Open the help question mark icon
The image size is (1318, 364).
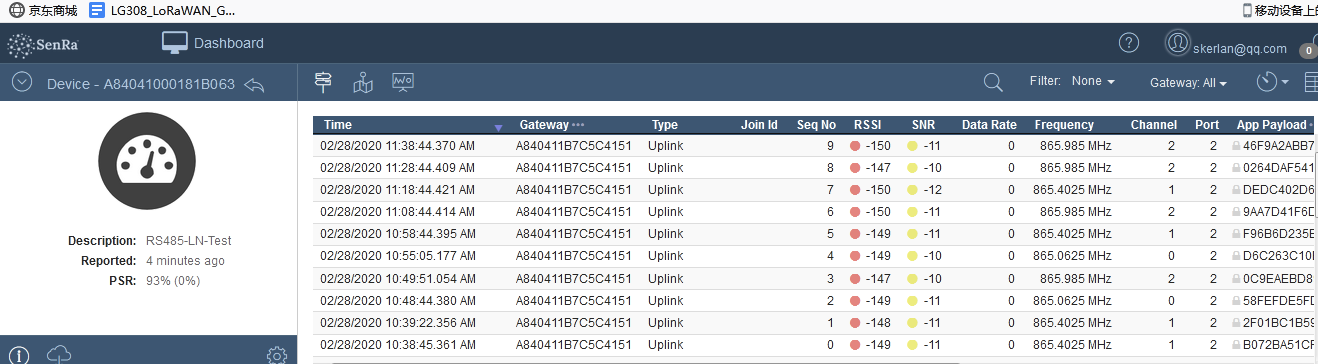[x=1128, y=43]
